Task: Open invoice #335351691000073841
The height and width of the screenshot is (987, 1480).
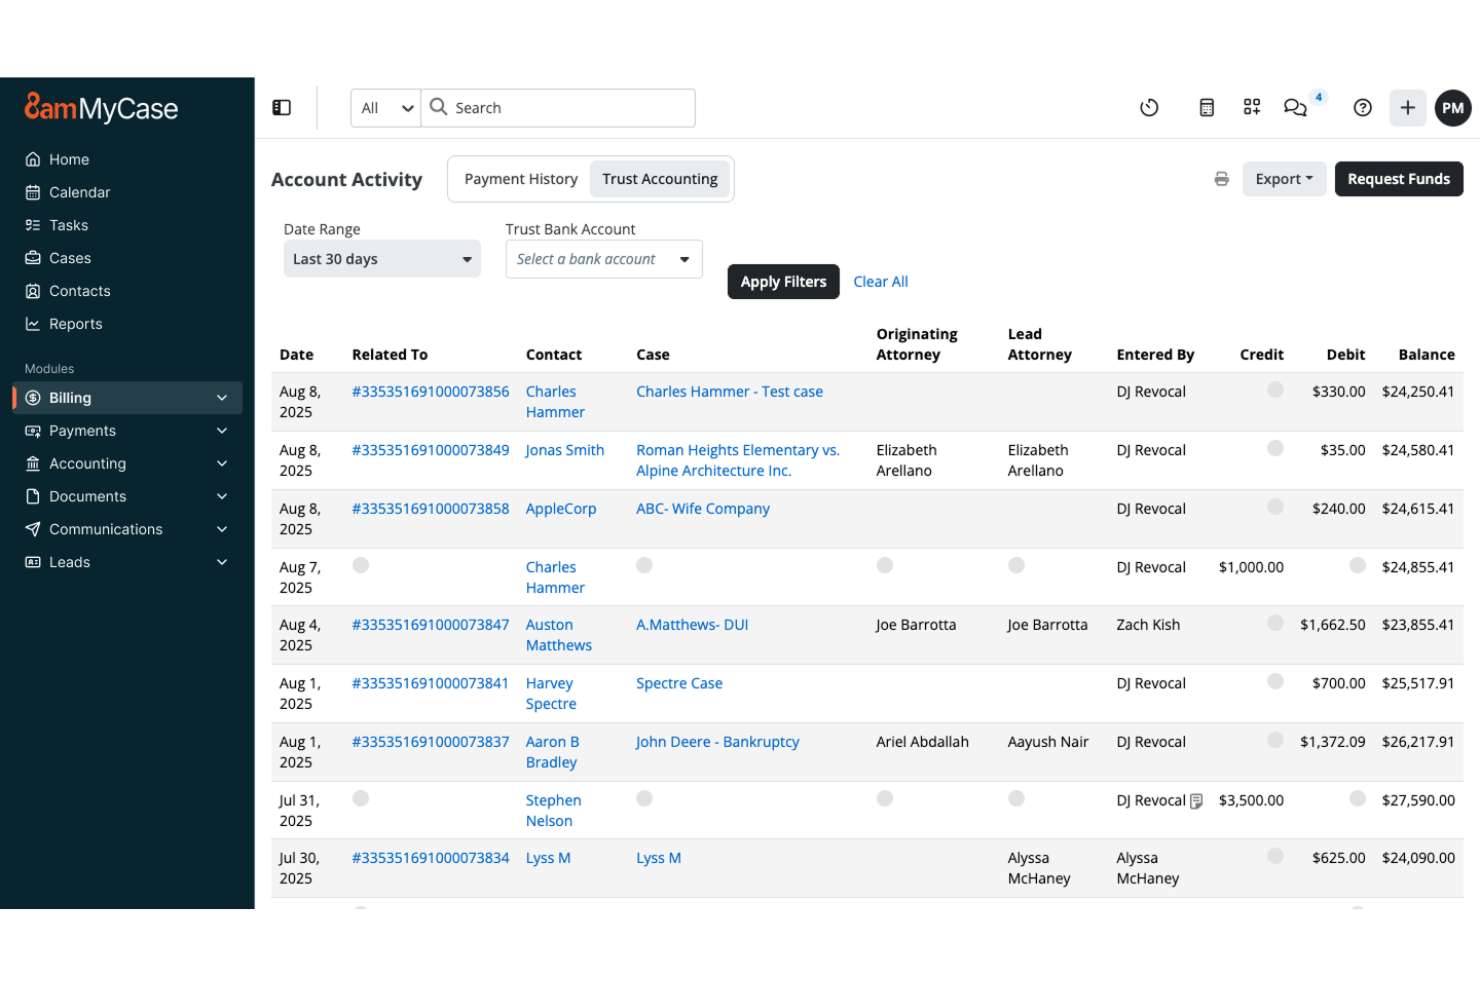Action: (431, 684)
